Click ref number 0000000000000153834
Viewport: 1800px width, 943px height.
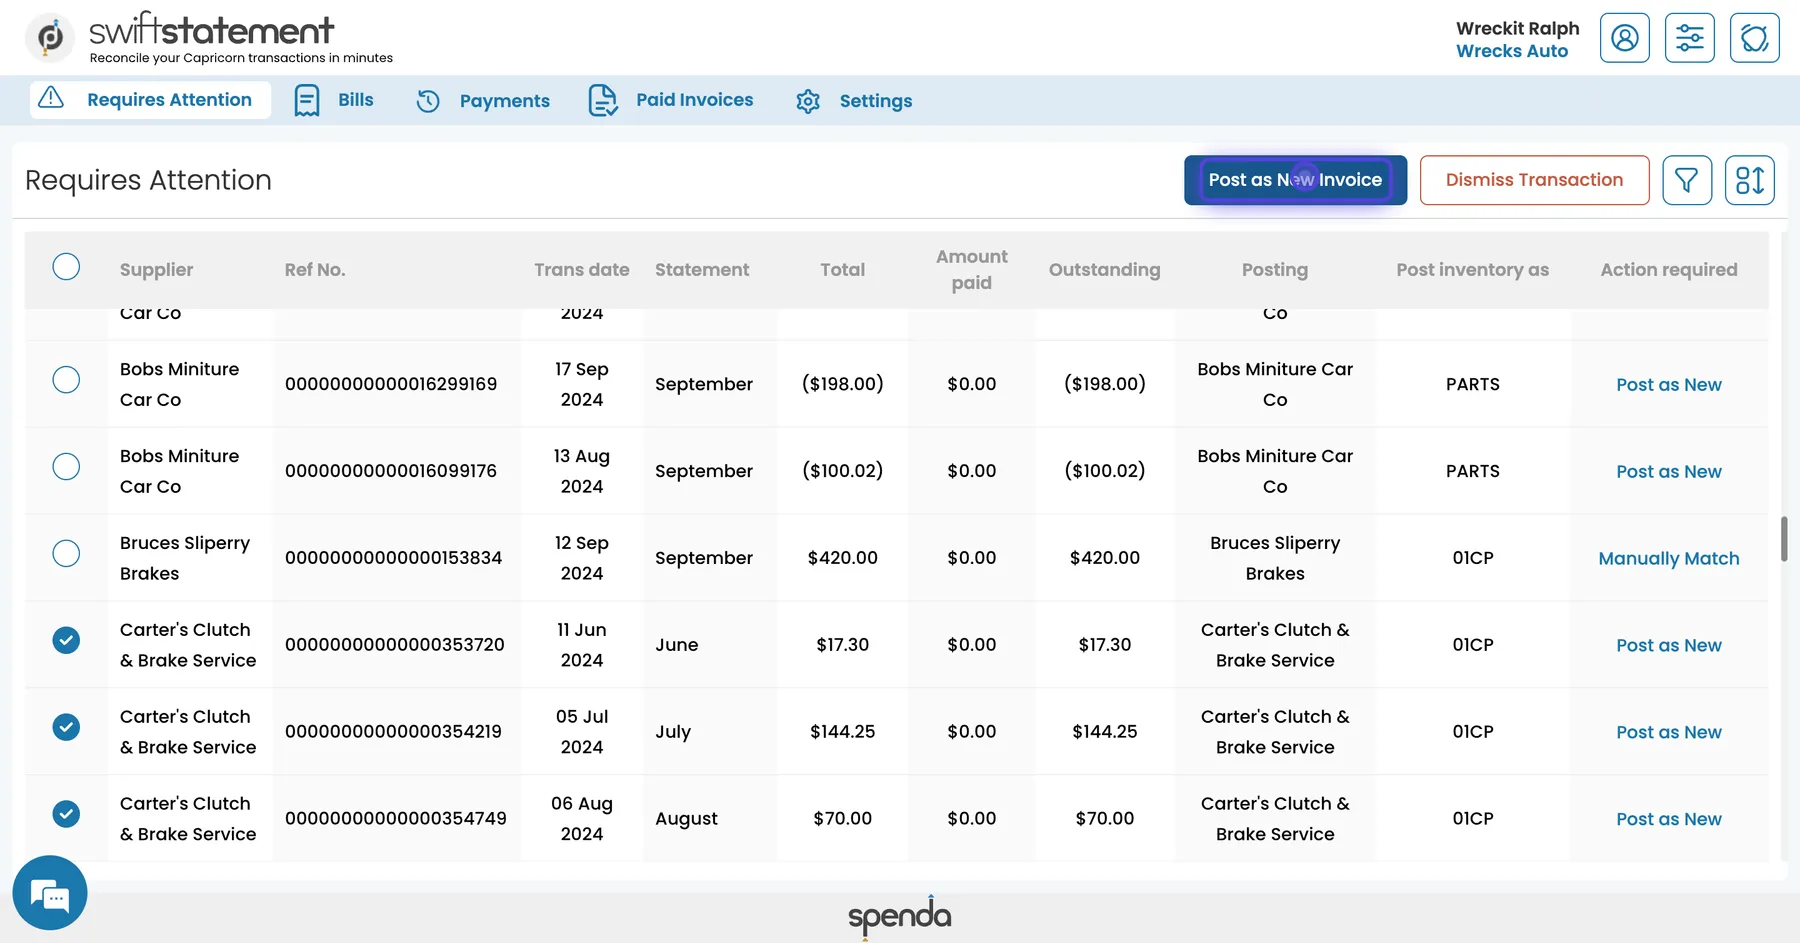point(394,558)
